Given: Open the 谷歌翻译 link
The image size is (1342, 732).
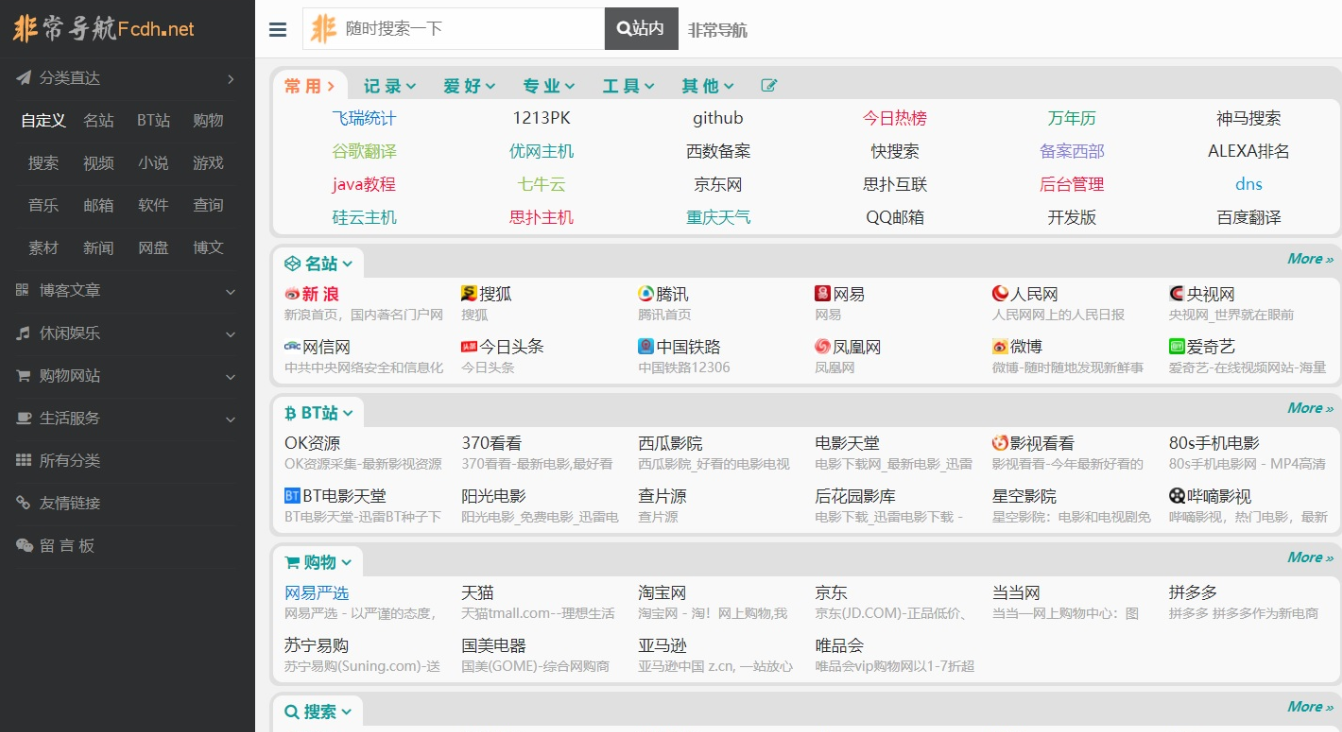Looking at the screenshot, I should [364, 151].
